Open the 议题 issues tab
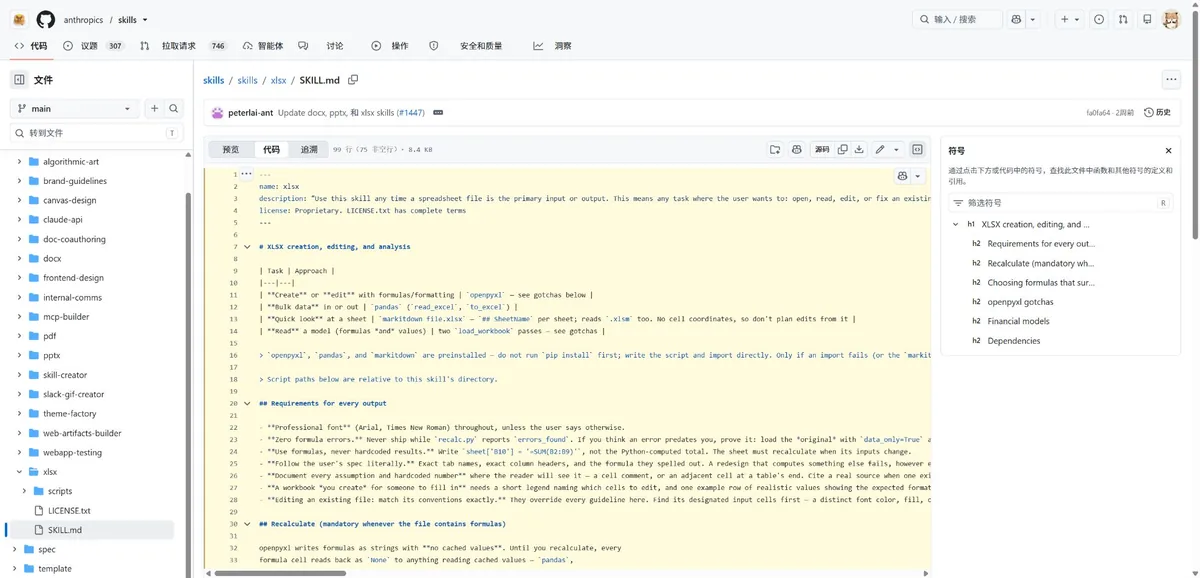Screen dimensions: 1200x578 (x=93, y=46)
